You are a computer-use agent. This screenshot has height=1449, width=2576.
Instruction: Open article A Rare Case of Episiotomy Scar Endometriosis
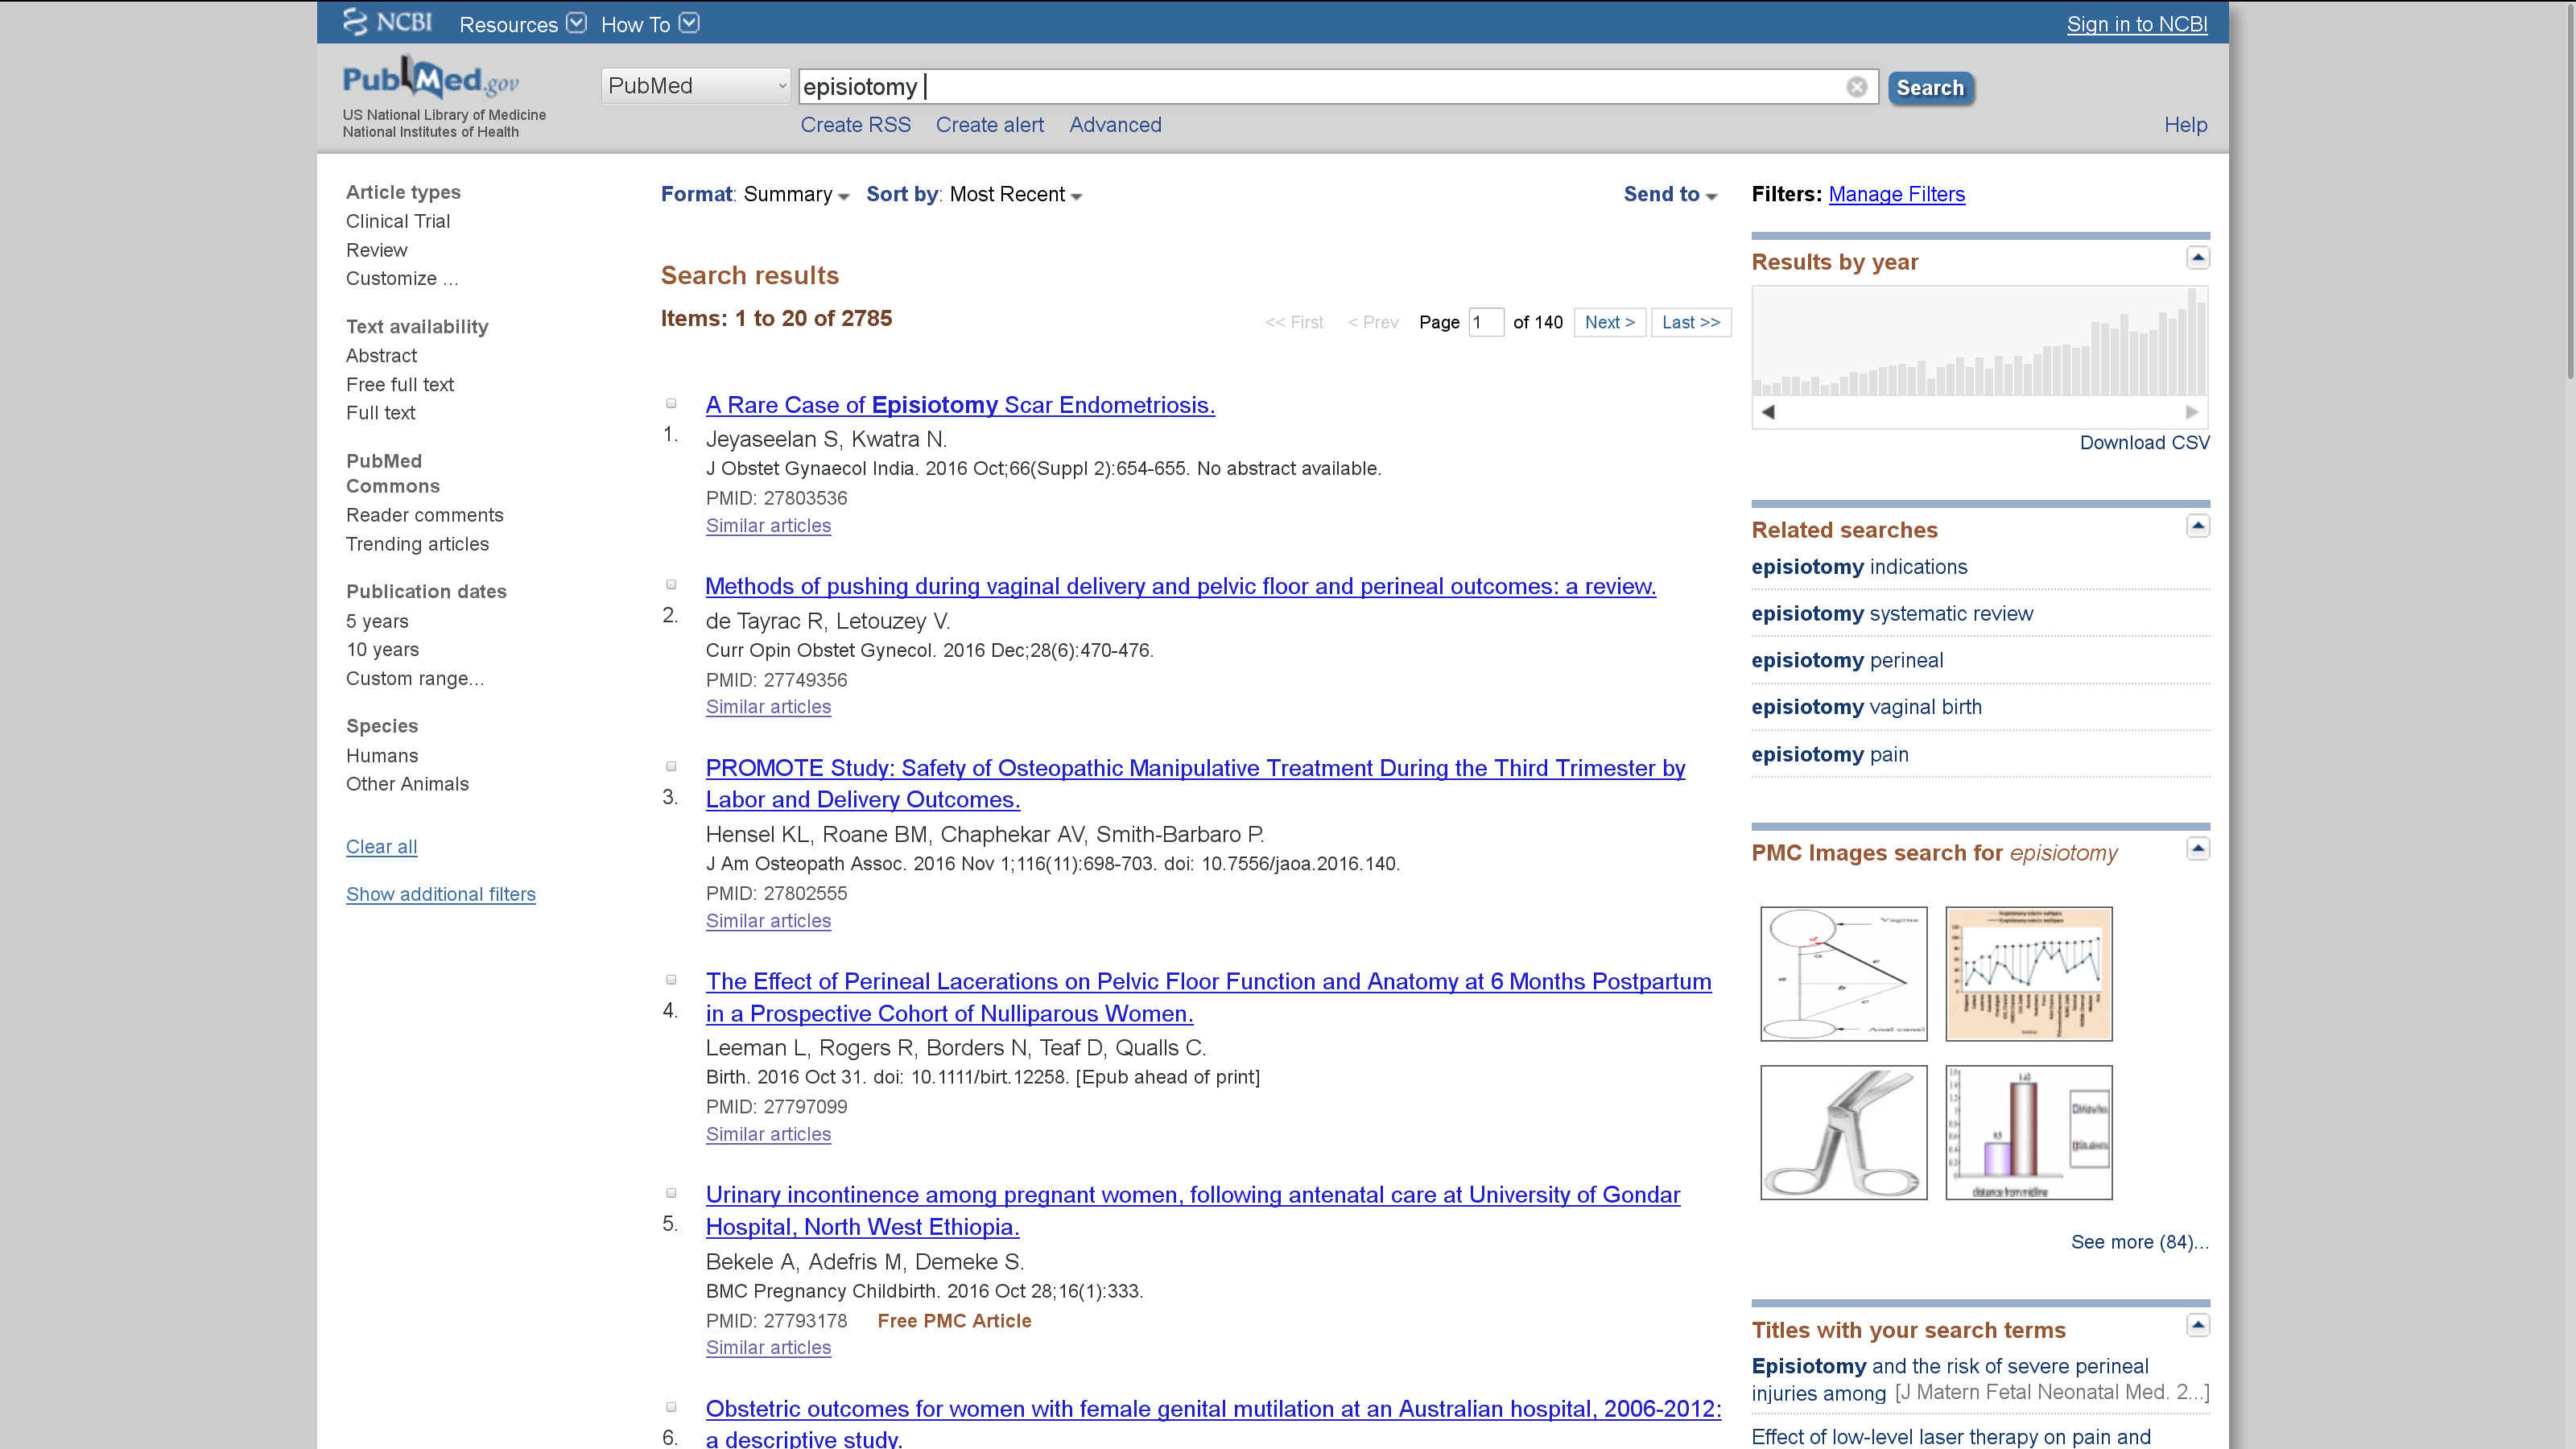pyautogui.click(x=960, y=405)
